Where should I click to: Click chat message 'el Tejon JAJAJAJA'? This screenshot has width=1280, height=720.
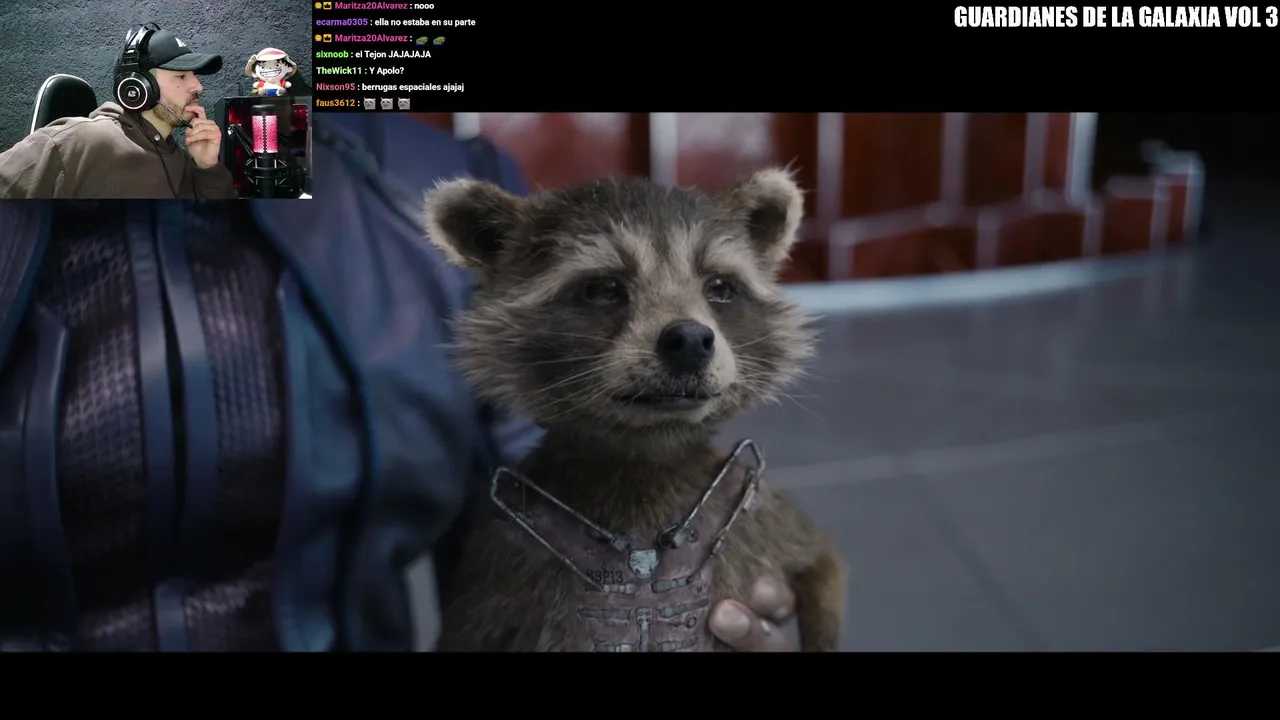point(393,54)
